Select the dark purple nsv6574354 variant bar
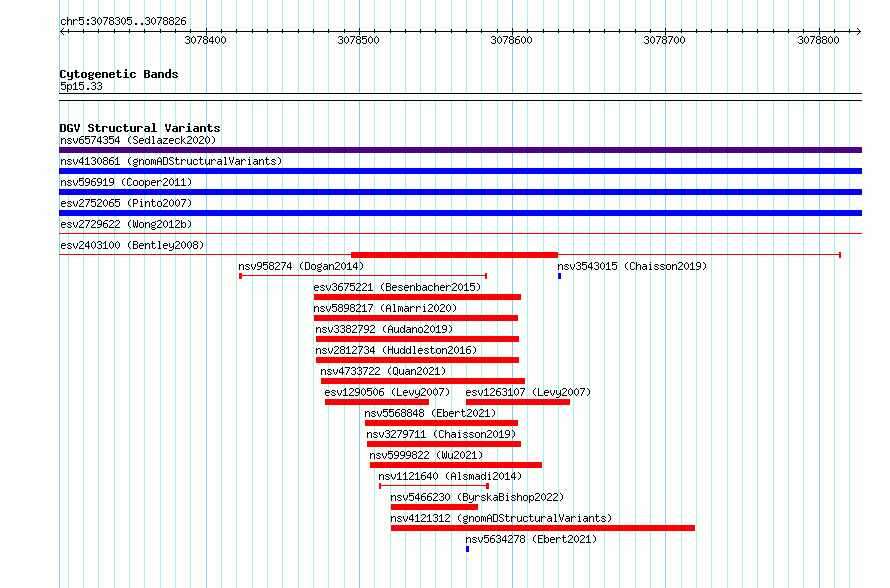Screen dimensions: 890x588 pos(460,150)
